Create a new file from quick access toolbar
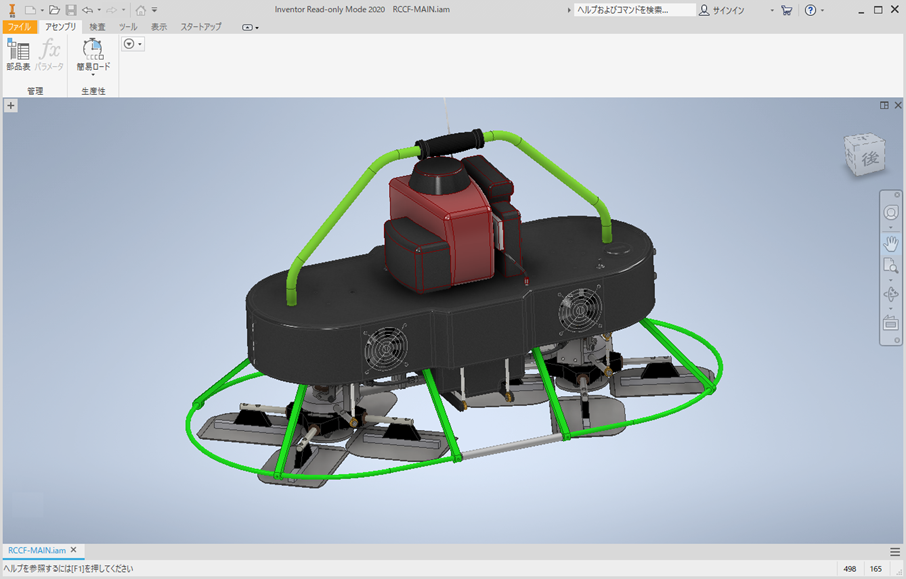 30,10
